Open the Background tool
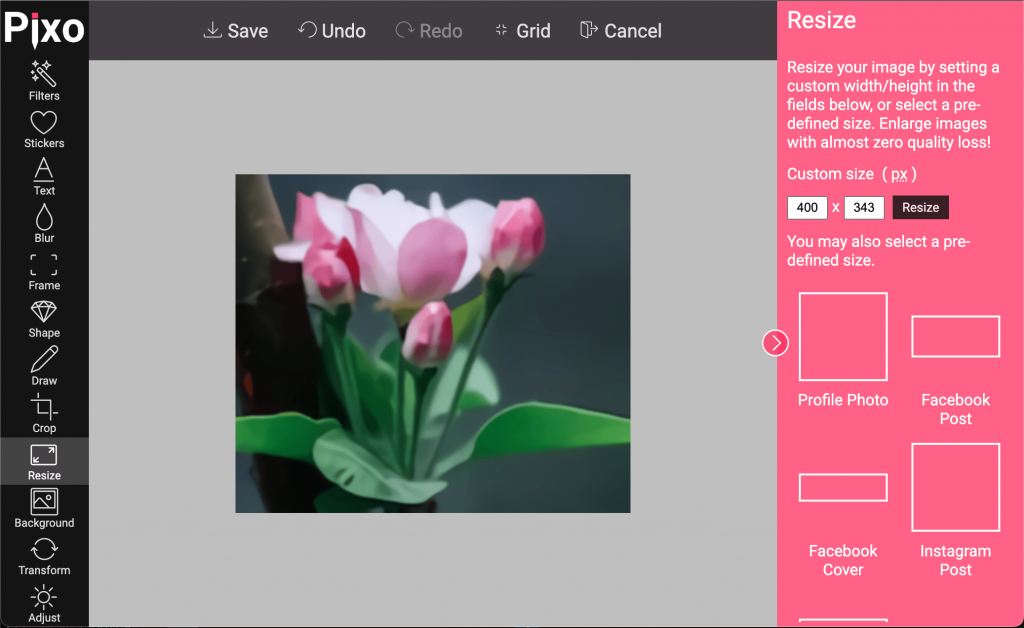 pos(44,508)
